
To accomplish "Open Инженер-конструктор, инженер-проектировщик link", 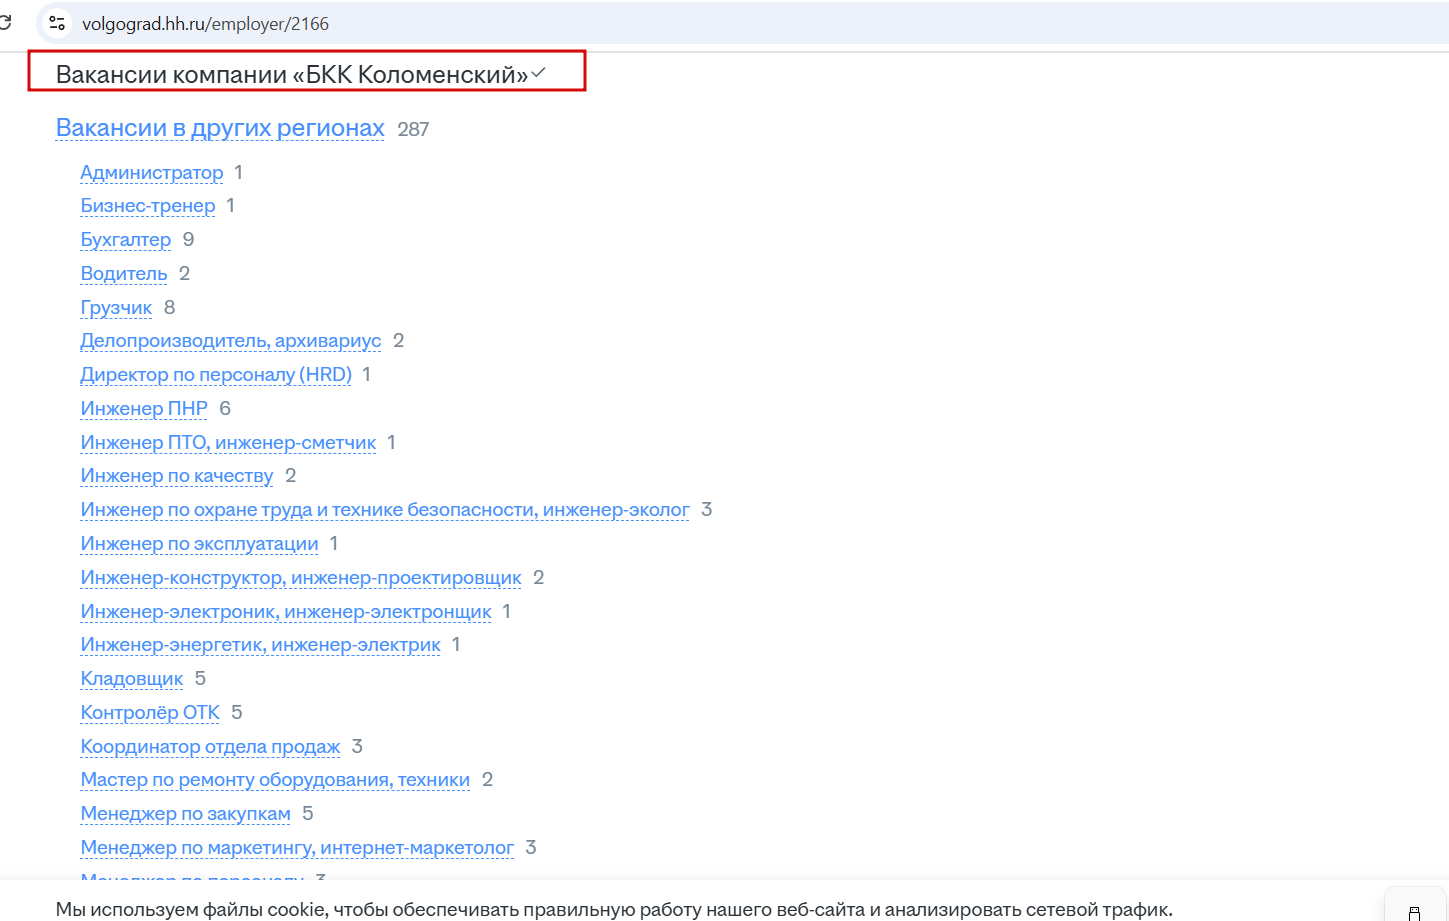I will tap(301, 578).
